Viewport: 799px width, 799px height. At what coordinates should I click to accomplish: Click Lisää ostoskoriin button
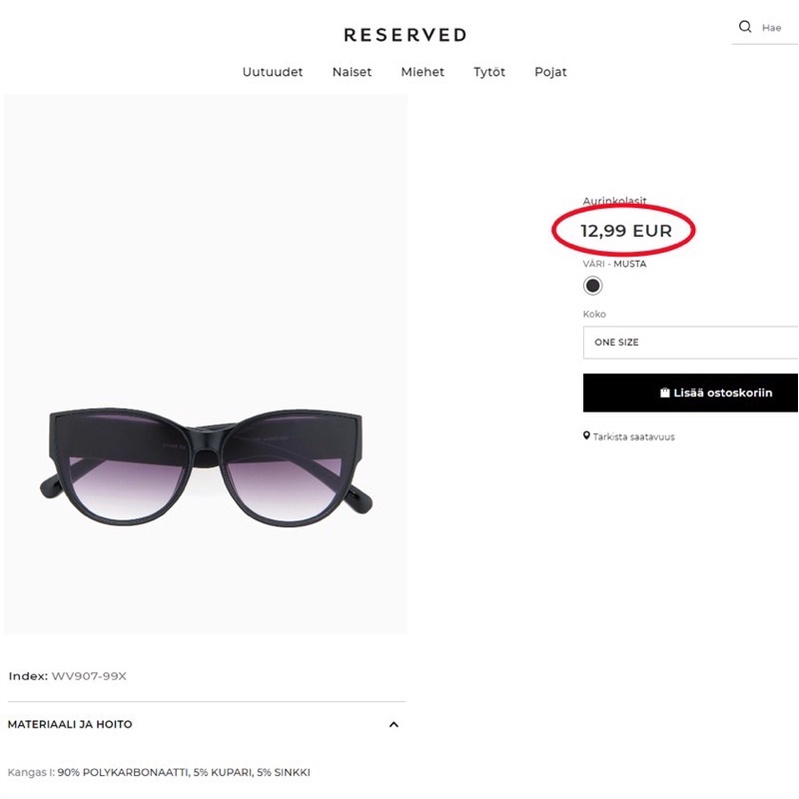pos(690,393)
